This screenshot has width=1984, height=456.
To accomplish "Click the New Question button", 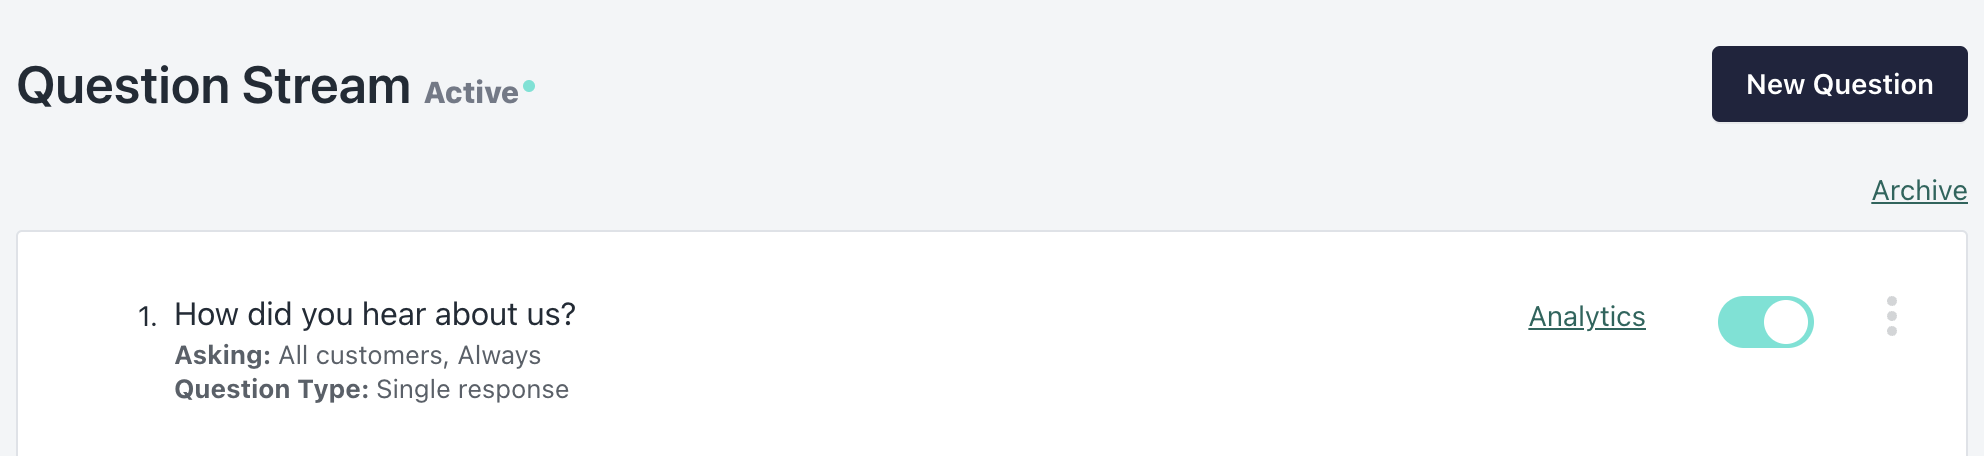I will [x=1839, y=84].
